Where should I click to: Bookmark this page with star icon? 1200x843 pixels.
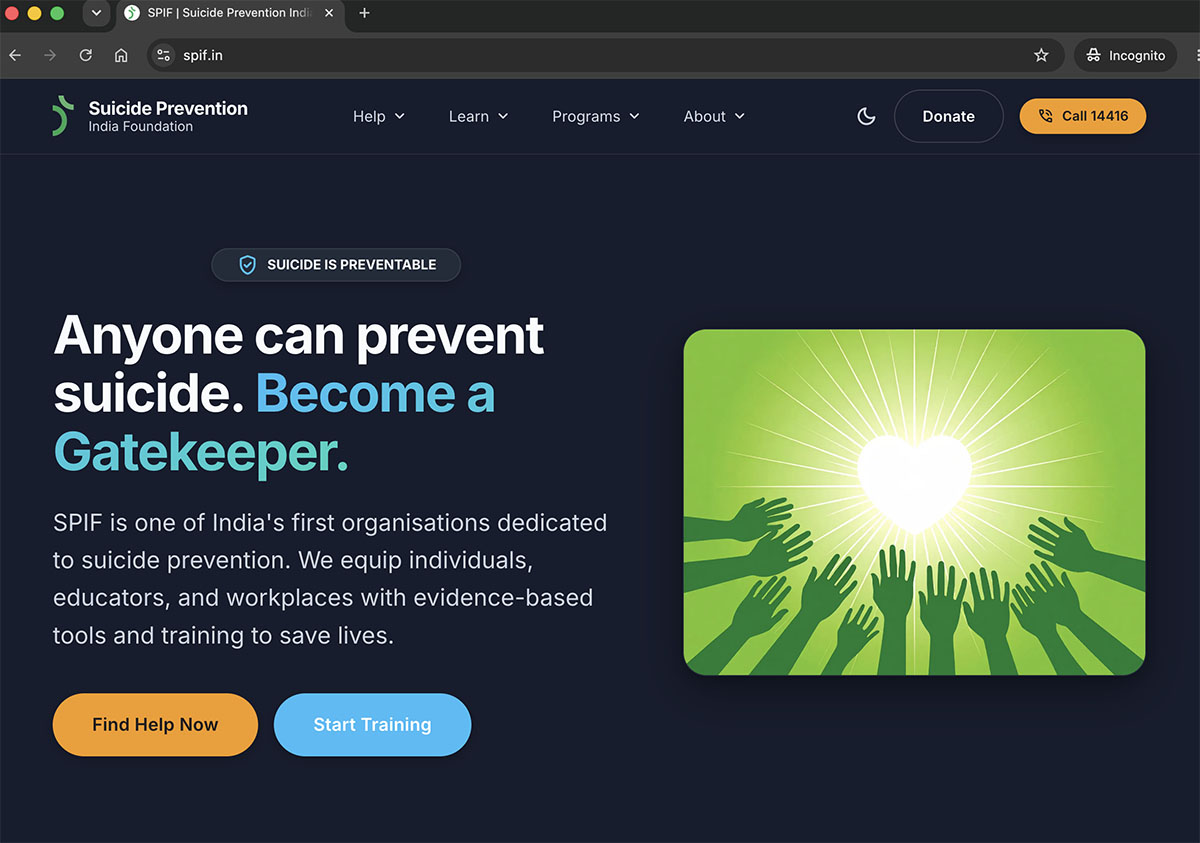[1041, 56]
